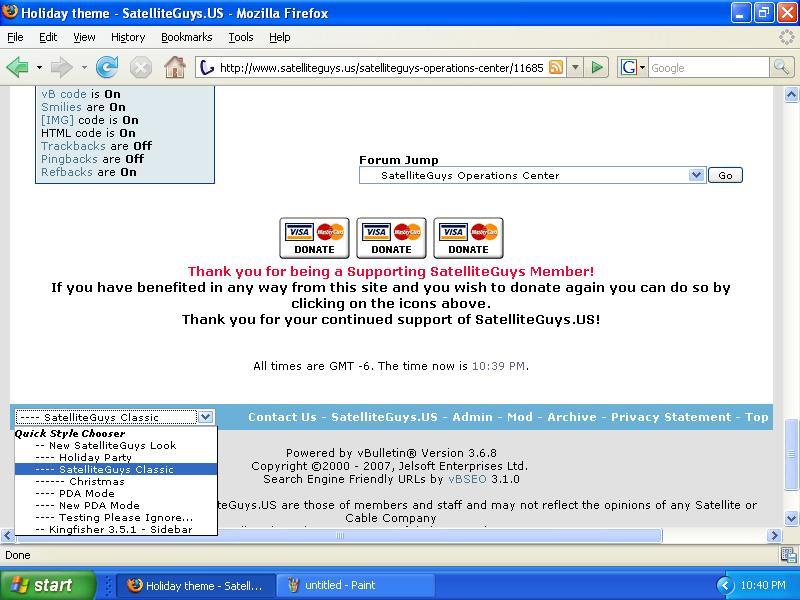Click the third Visa MasterCard Donate image
Screen dimensions: 800x600
(468, 238)
